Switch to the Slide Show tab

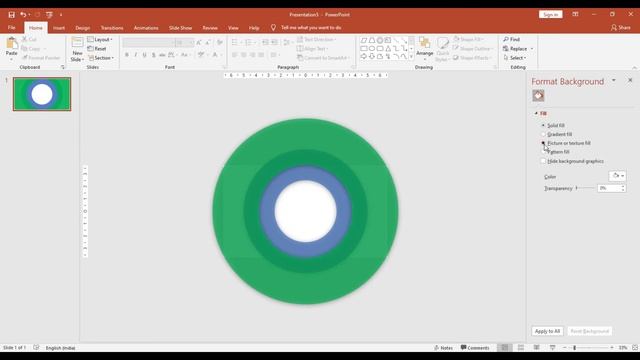click(180, 28)
